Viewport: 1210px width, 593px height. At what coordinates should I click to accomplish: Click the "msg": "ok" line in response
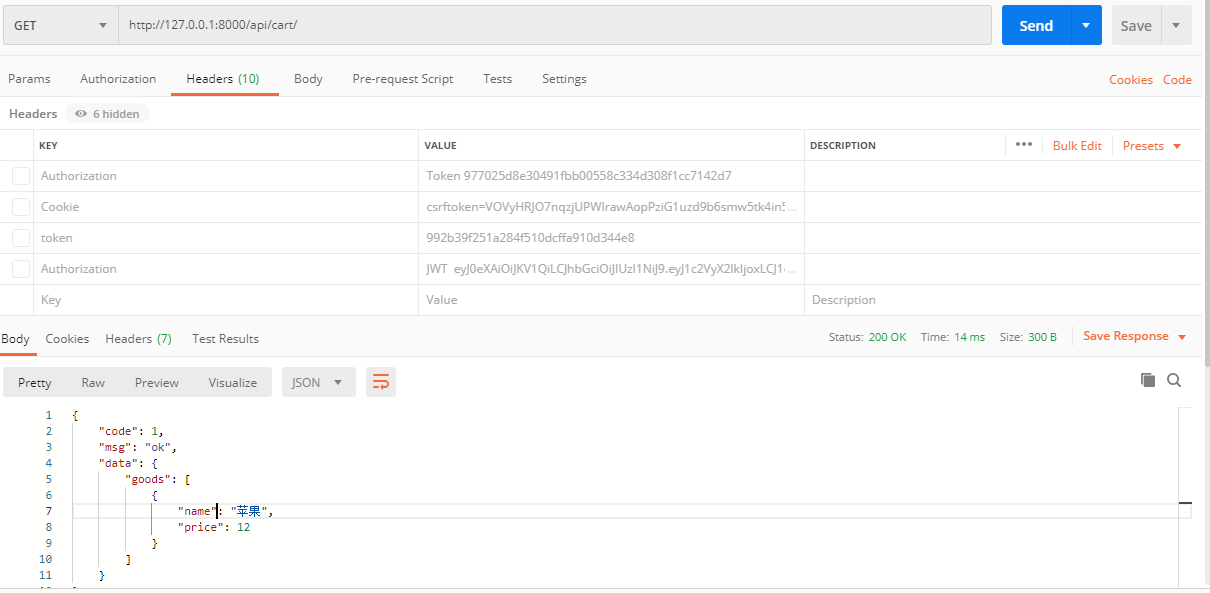point(137,447)
